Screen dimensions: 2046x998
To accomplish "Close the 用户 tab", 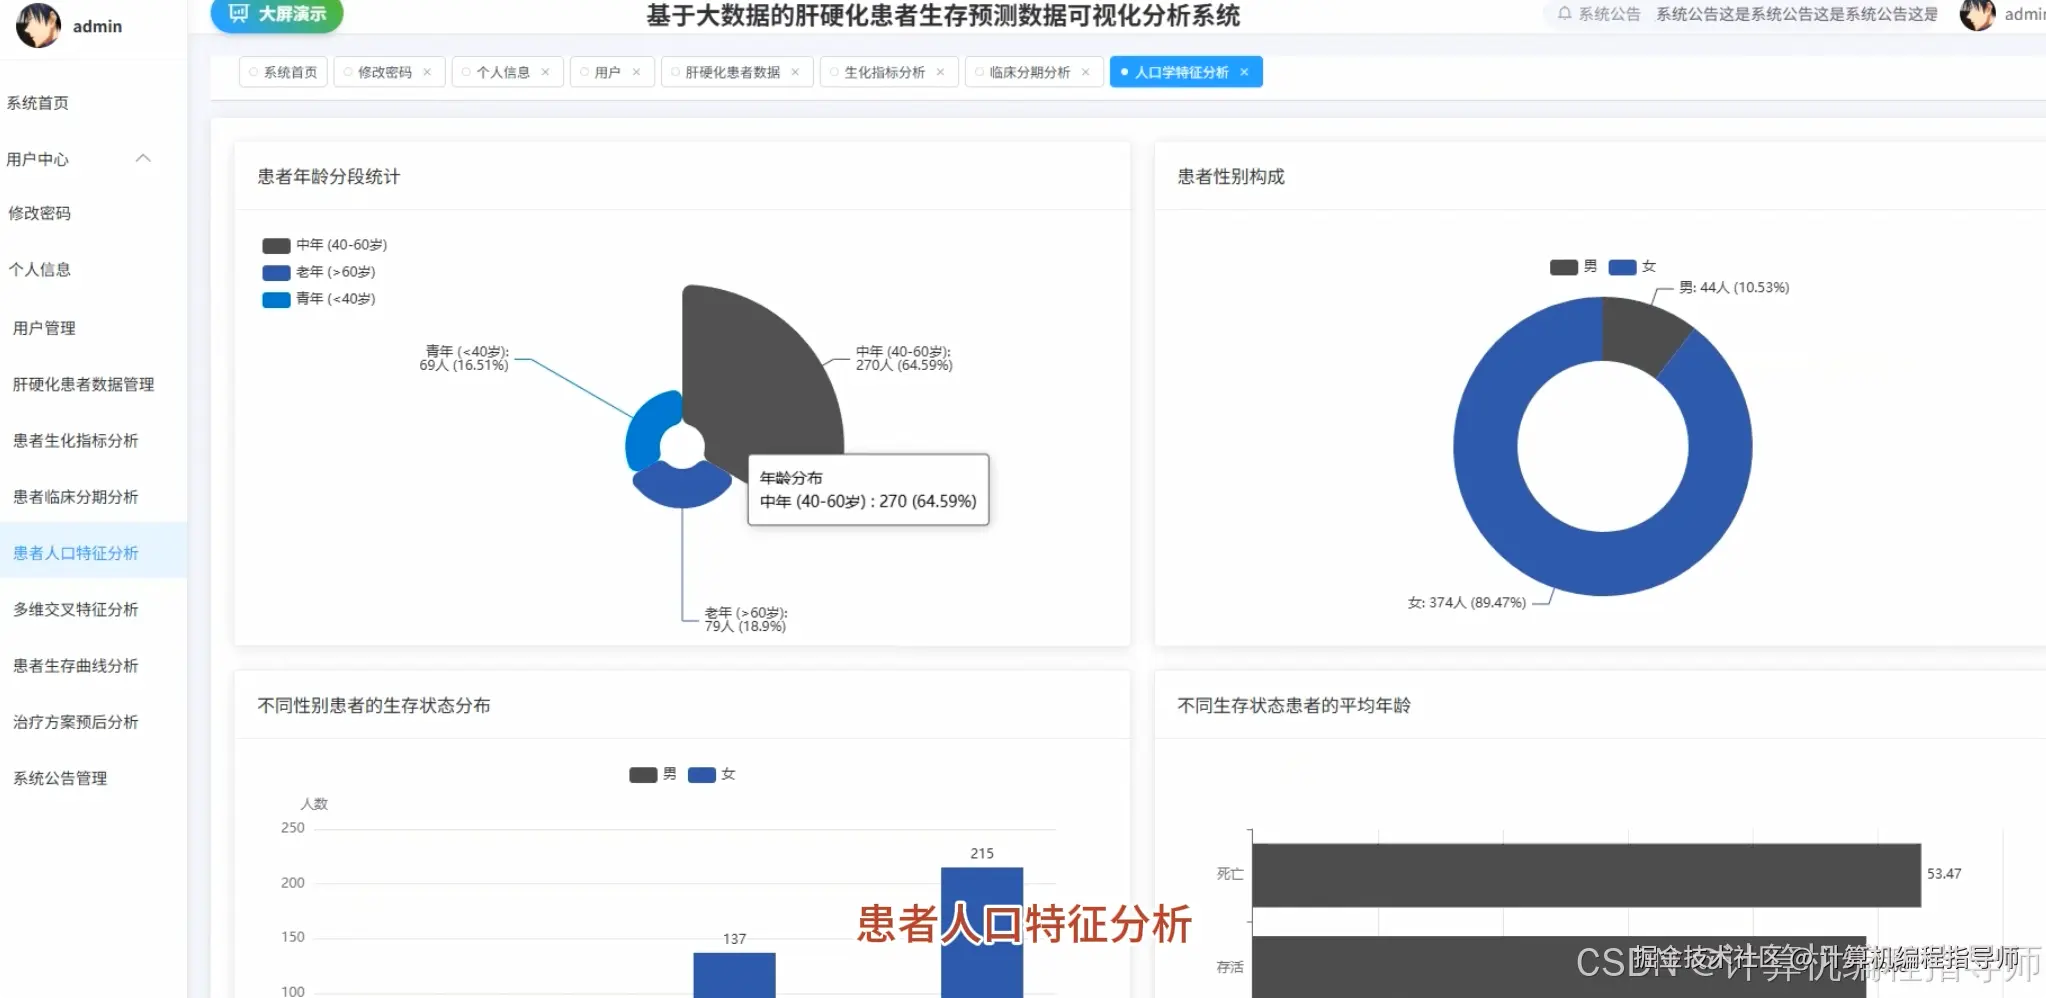I will coord(638,71).
